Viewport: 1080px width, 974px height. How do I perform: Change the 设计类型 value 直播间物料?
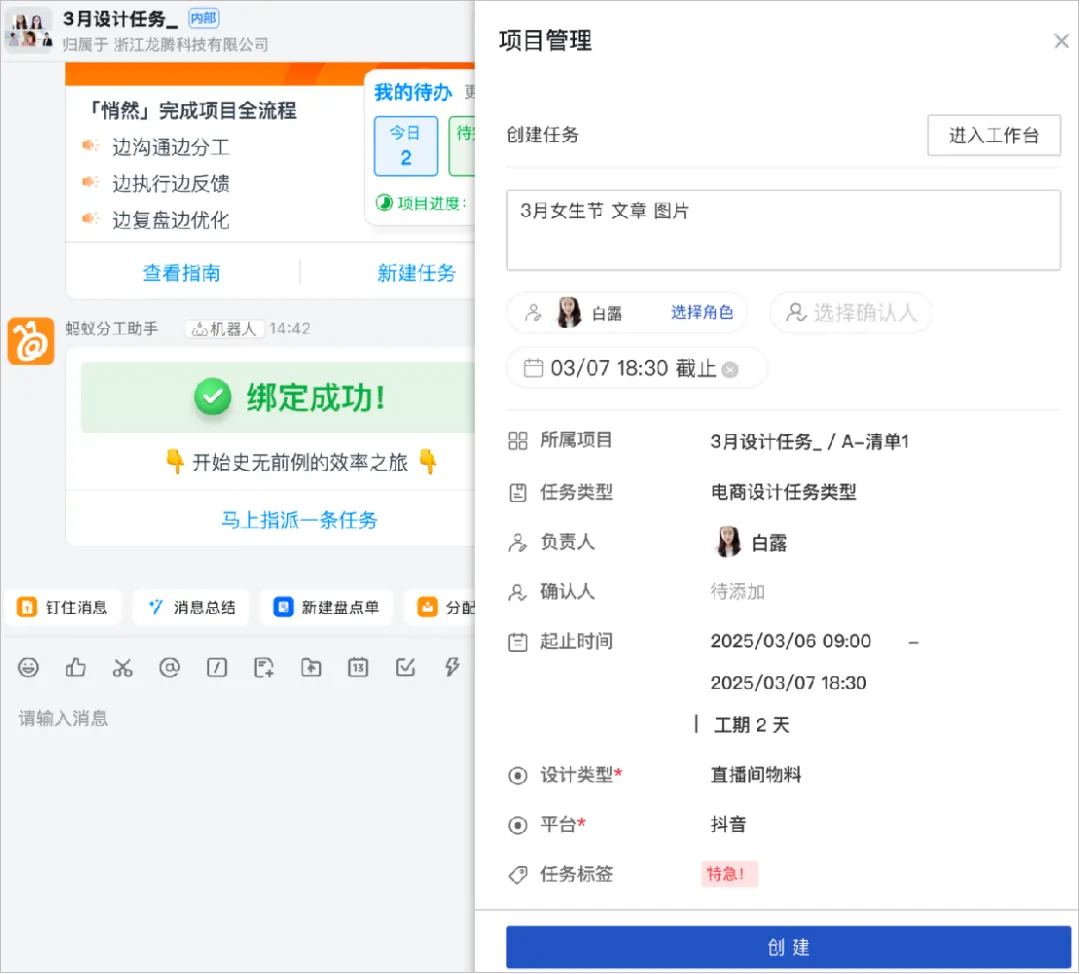pyautogui.click(x=756, y=775)
